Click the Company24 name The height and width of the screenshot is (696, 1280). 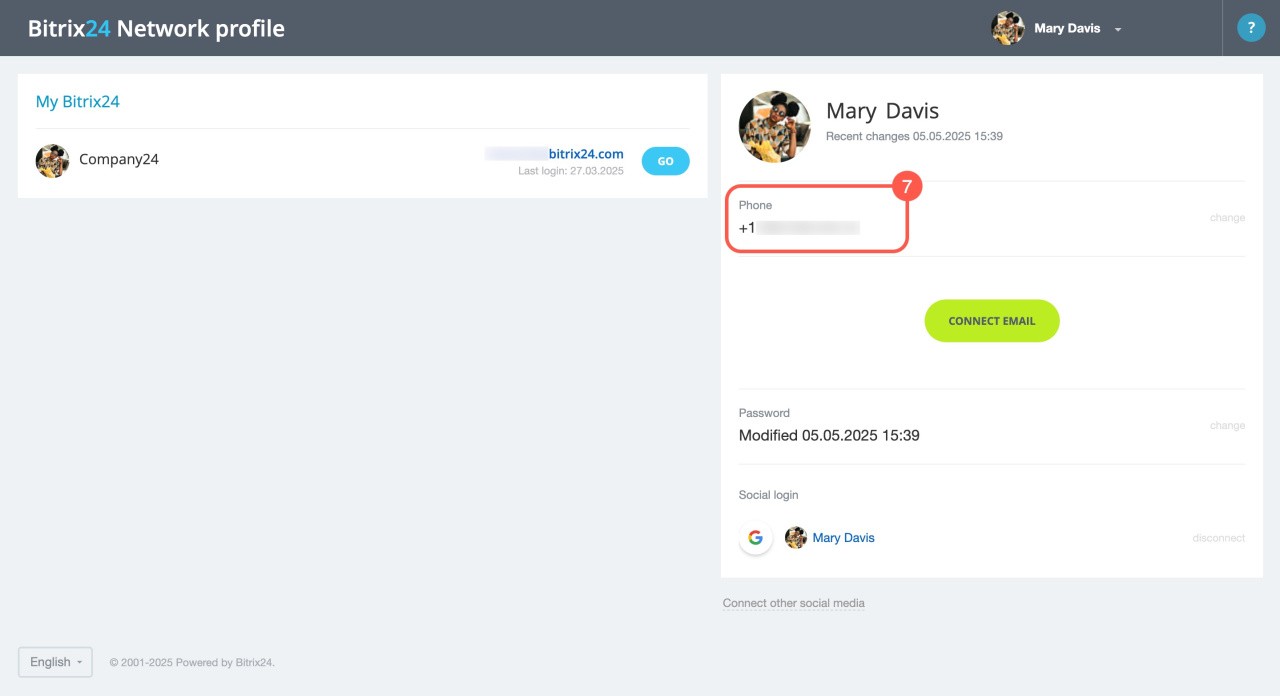click(x=119, y=160)
